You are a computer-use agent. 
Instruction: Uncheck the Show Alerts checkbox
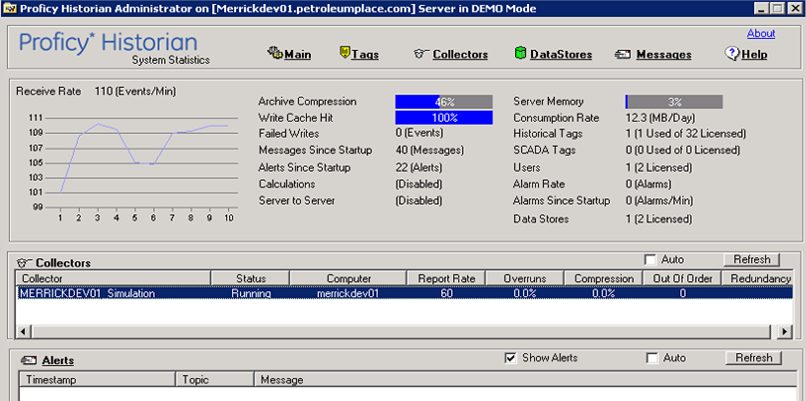(511, 358)
